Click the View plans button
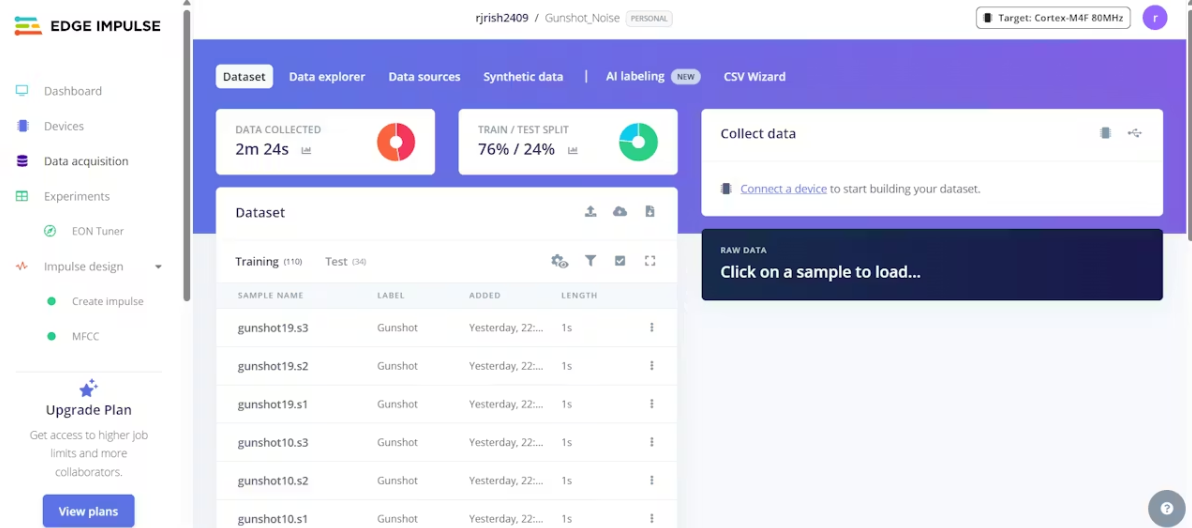 tap(89, 511)
